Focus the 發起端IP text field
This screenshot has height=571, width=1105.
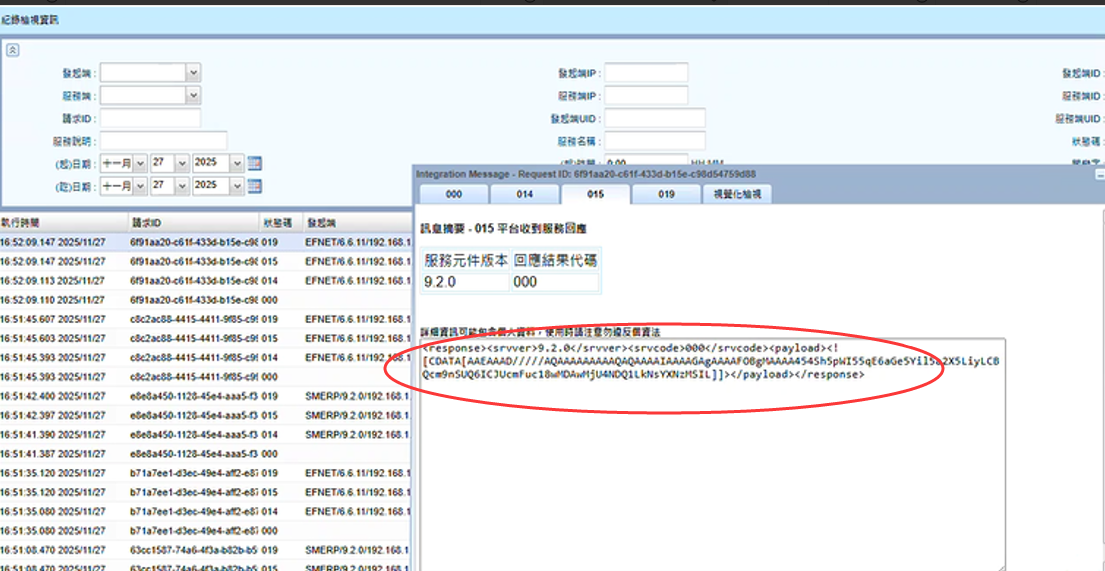pos(646,73)
